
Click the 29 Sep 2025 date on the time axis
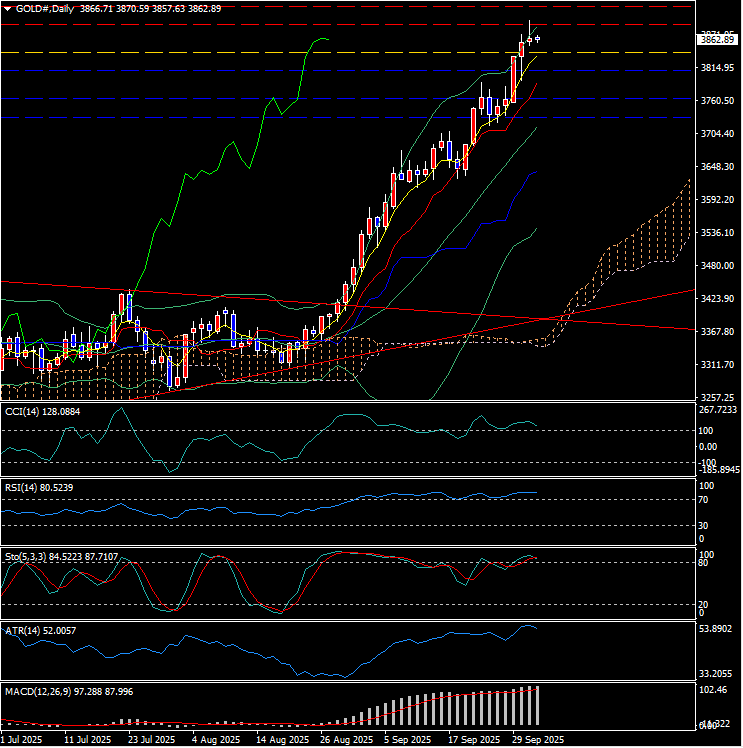(x=536, y=740)
